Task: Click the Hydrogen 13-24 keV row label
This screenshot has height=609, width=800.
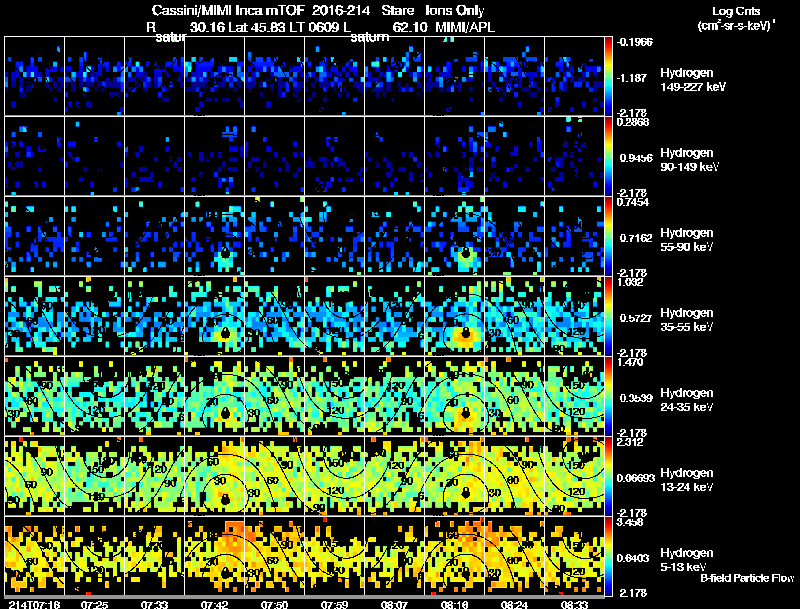Action: tap(687, 480)
